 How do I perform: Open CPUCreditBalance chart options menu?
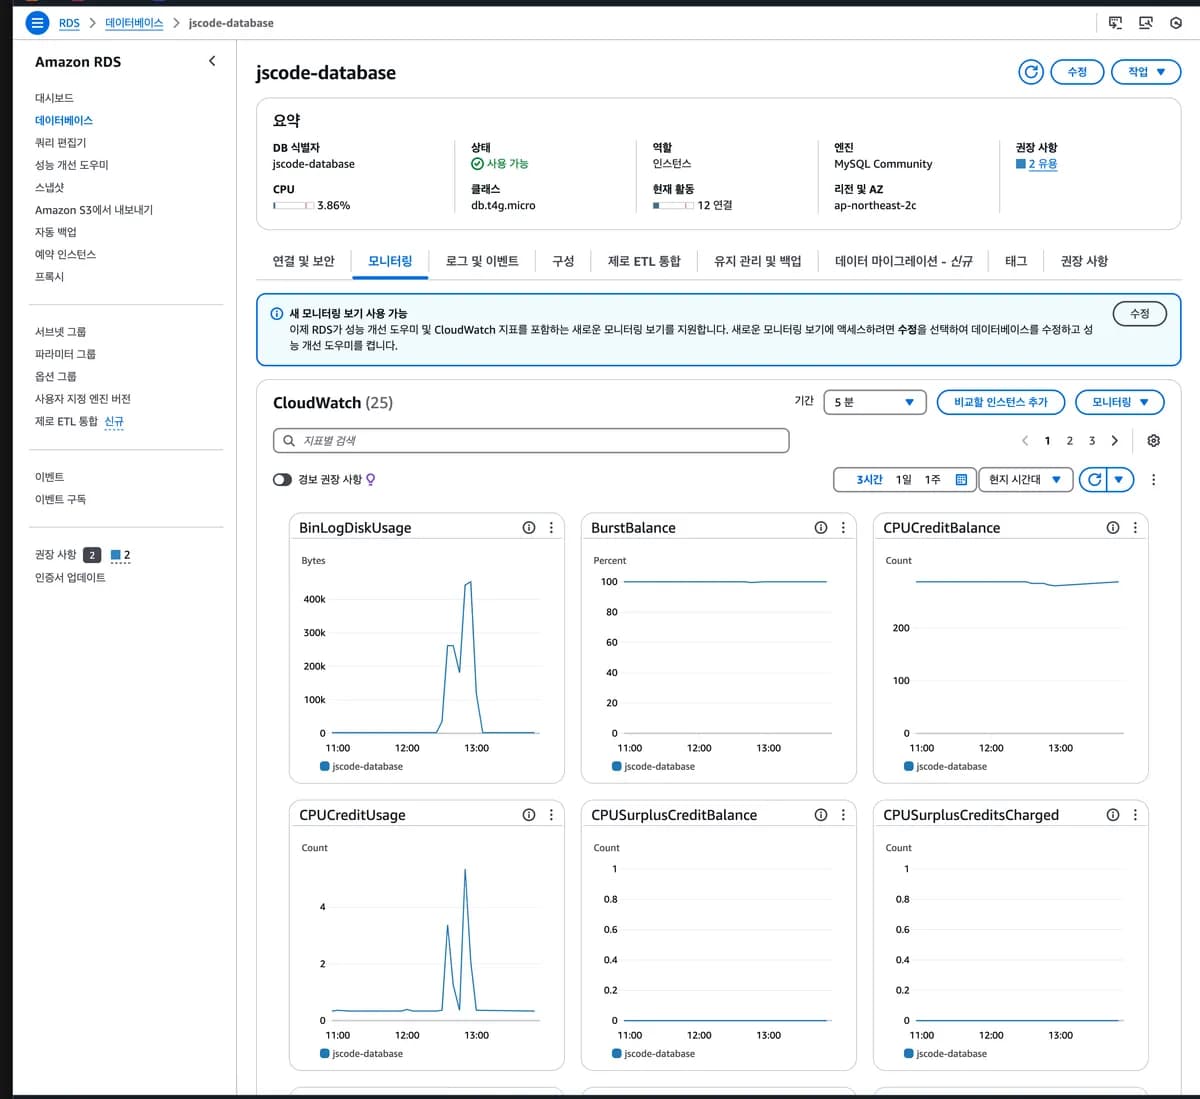(x=1135, y=528)
